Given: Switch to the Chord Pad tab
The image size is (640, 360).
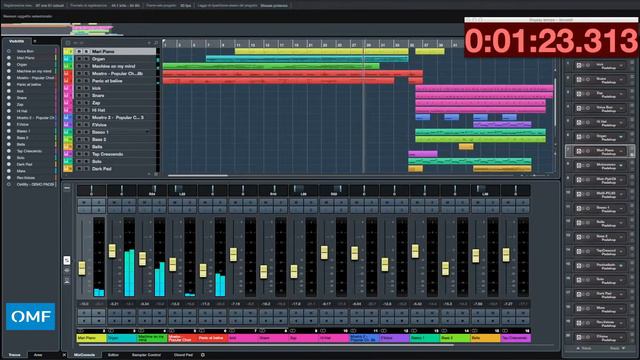Looking at the screenshot, I should click(183, 355).
